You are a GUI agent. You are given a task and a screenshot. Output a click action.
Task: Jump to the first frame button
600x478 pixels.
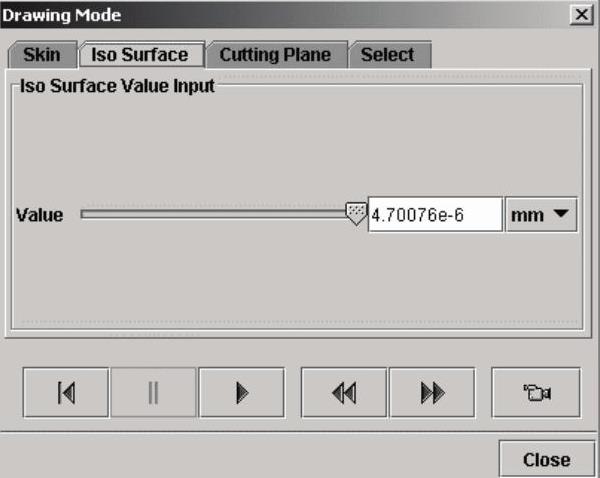pos(66,393)
